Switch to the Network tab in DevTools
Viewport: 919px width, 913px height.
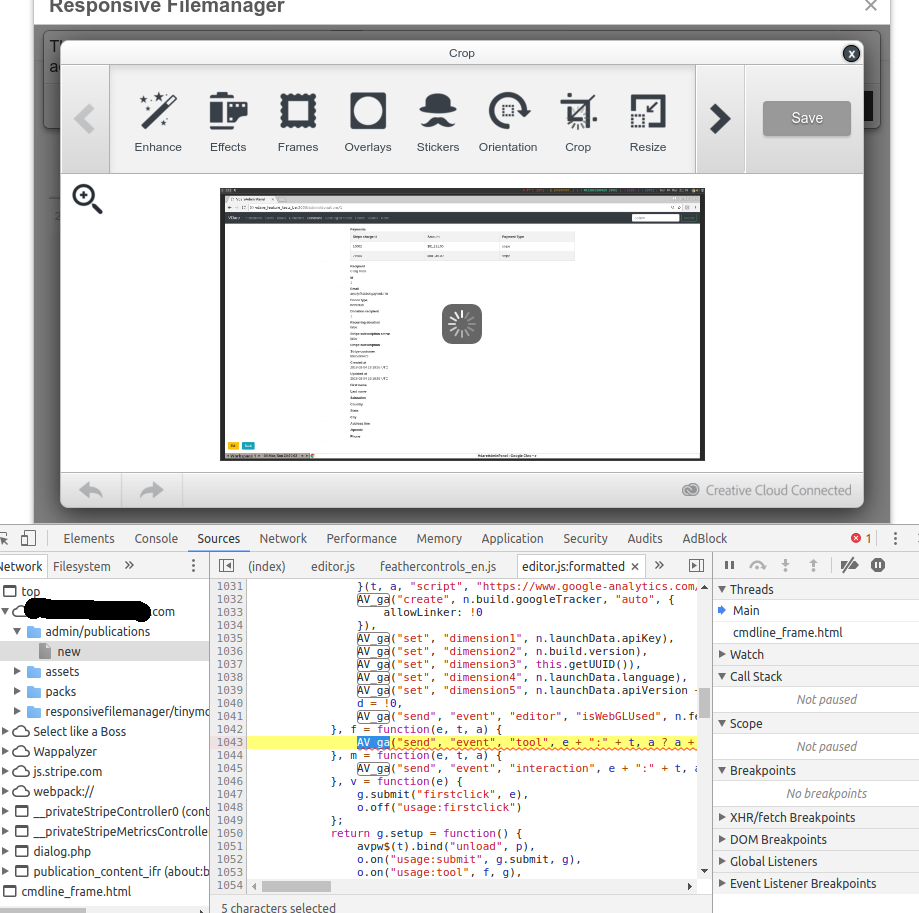283,538
